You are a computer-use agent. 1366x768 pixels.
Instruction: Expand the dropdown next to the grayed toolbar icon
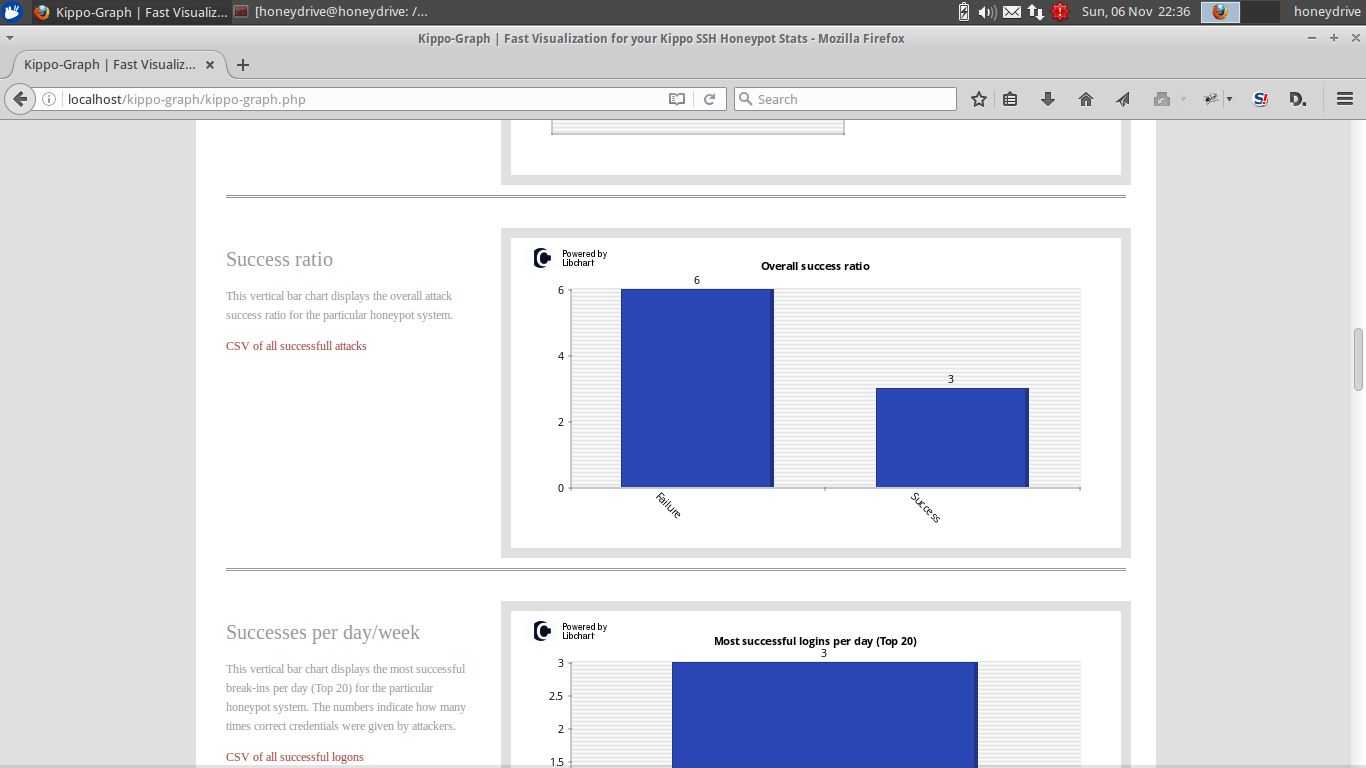(1183, 99)
